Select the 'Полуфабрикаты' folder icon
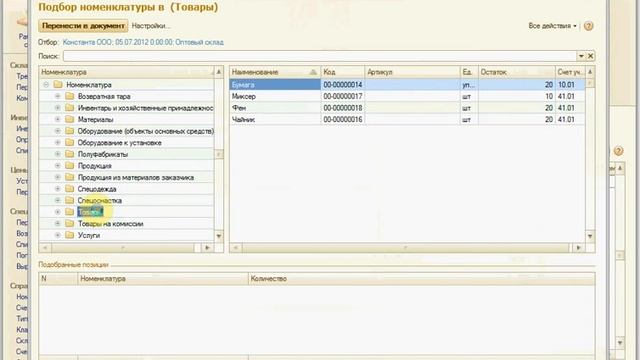Viewport: 640px width, 360px height. click(69, 154)
